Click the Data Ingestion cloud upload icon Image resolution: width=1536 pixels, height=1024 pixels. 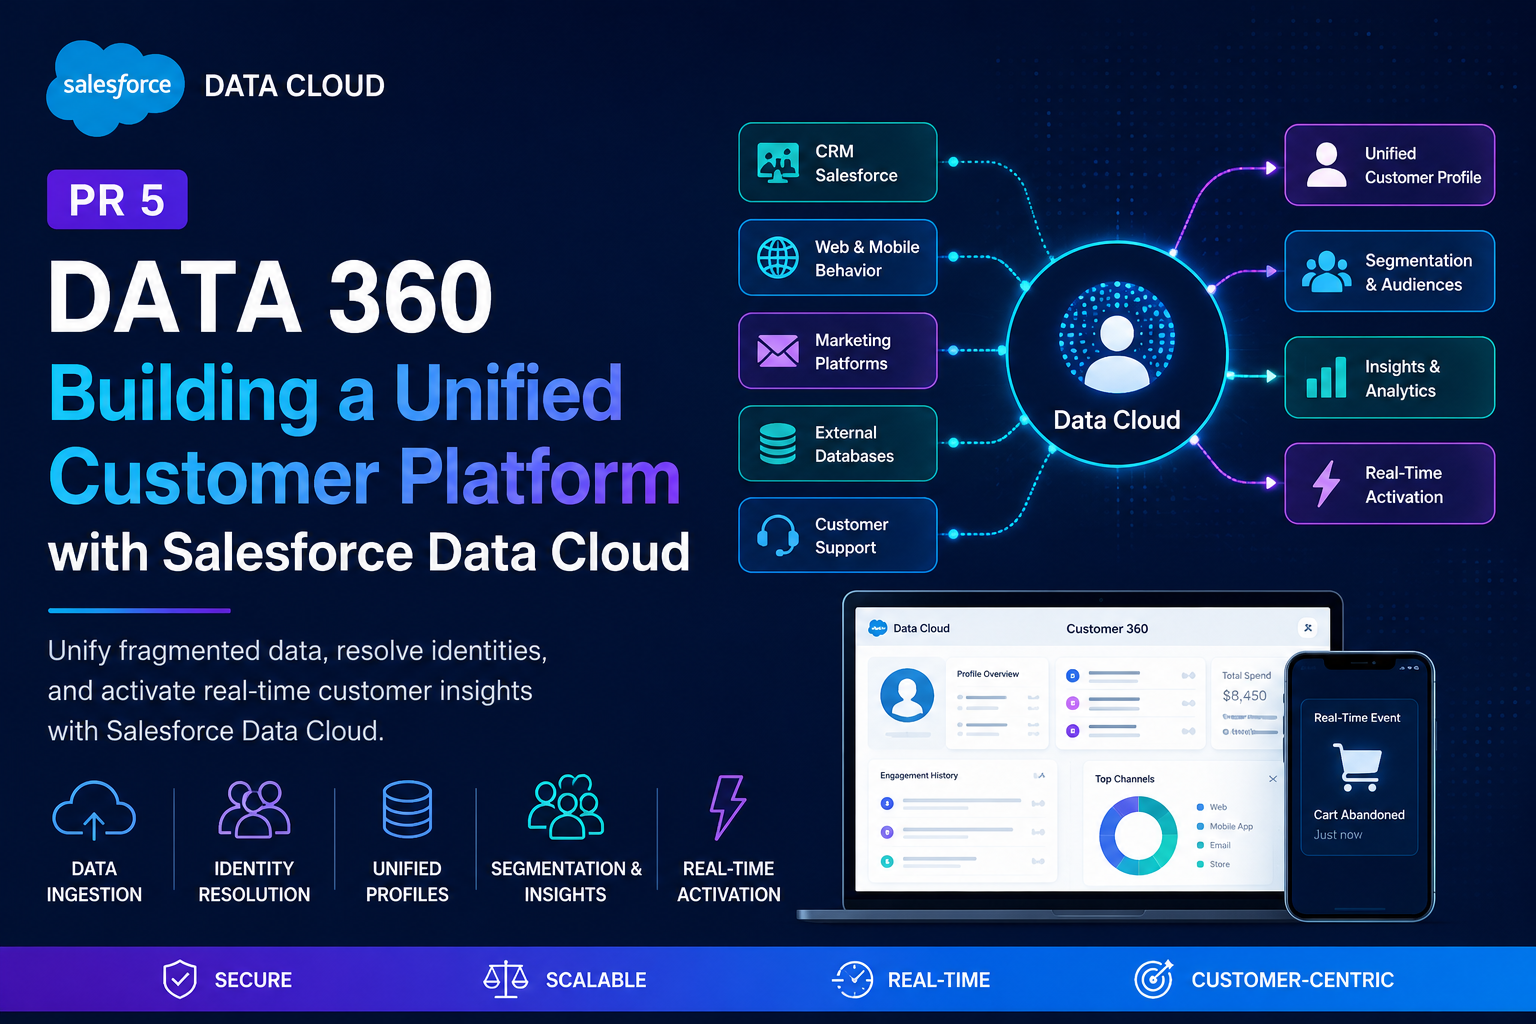pos(94,810)
